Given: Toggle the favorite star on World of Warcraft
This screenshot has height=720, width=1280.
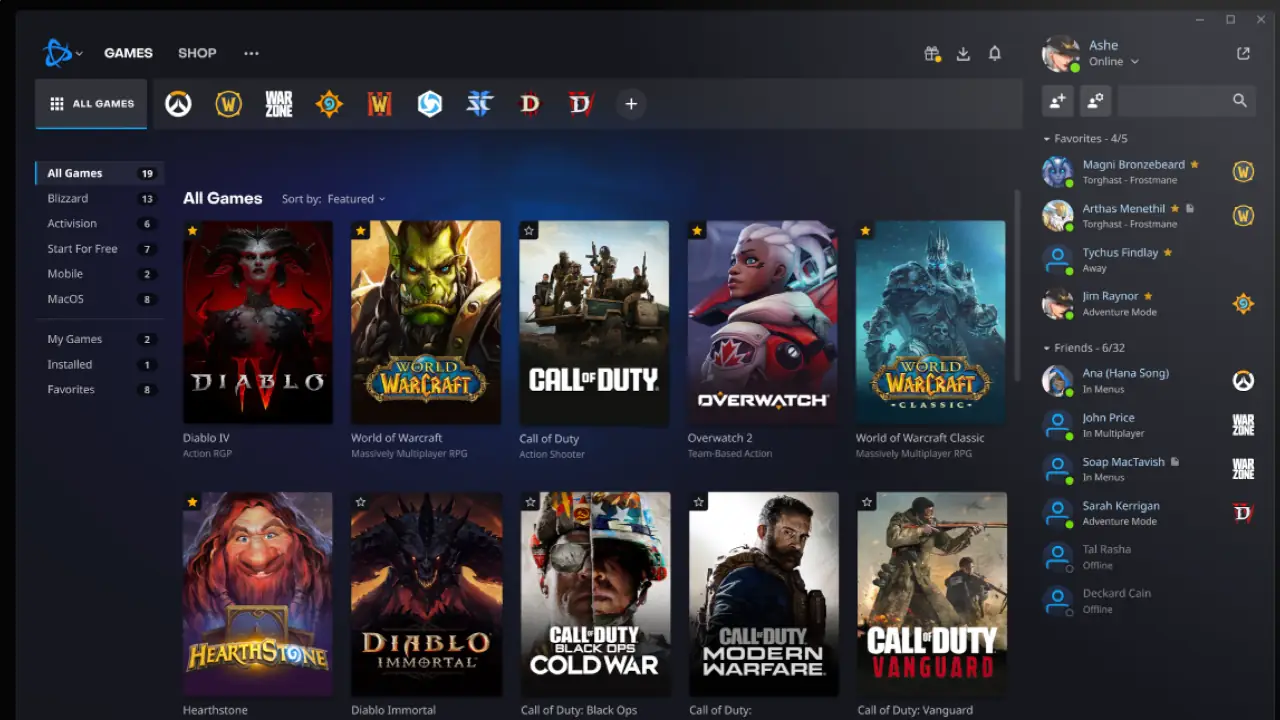Looking at the screenshot, I should tap(361, 231).
